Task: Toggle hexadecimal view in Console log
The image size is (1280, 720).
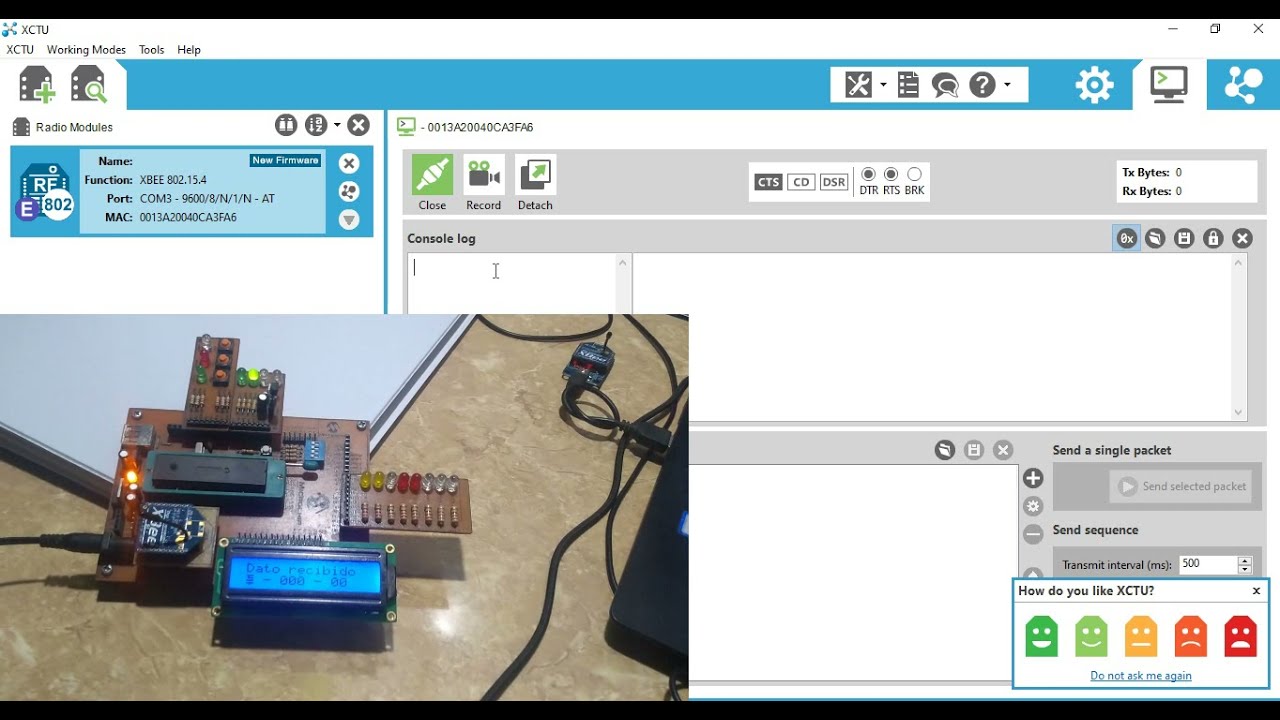Action: (x=1127, y=238)
